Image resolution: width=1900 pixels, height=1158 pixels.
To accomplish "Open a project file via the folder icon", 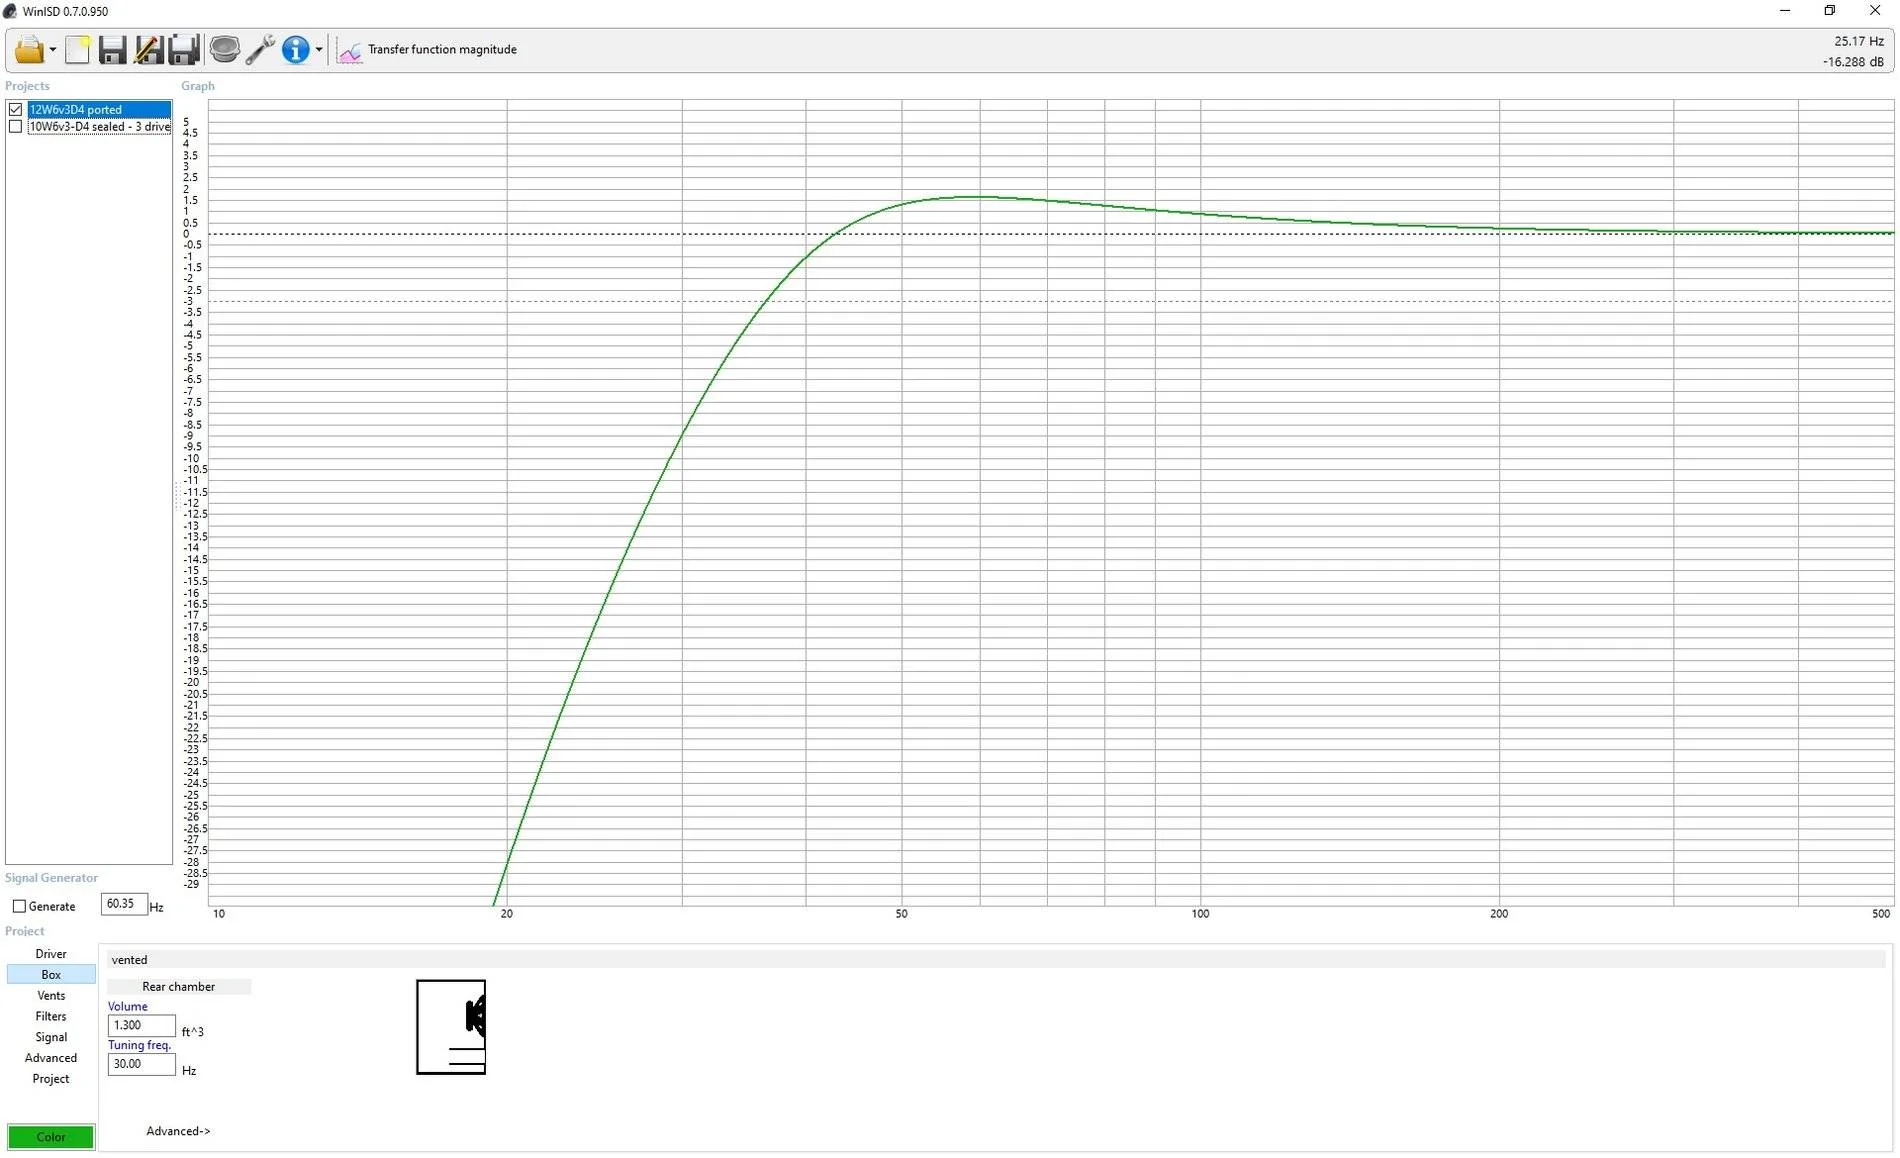I will click(29, 49).
